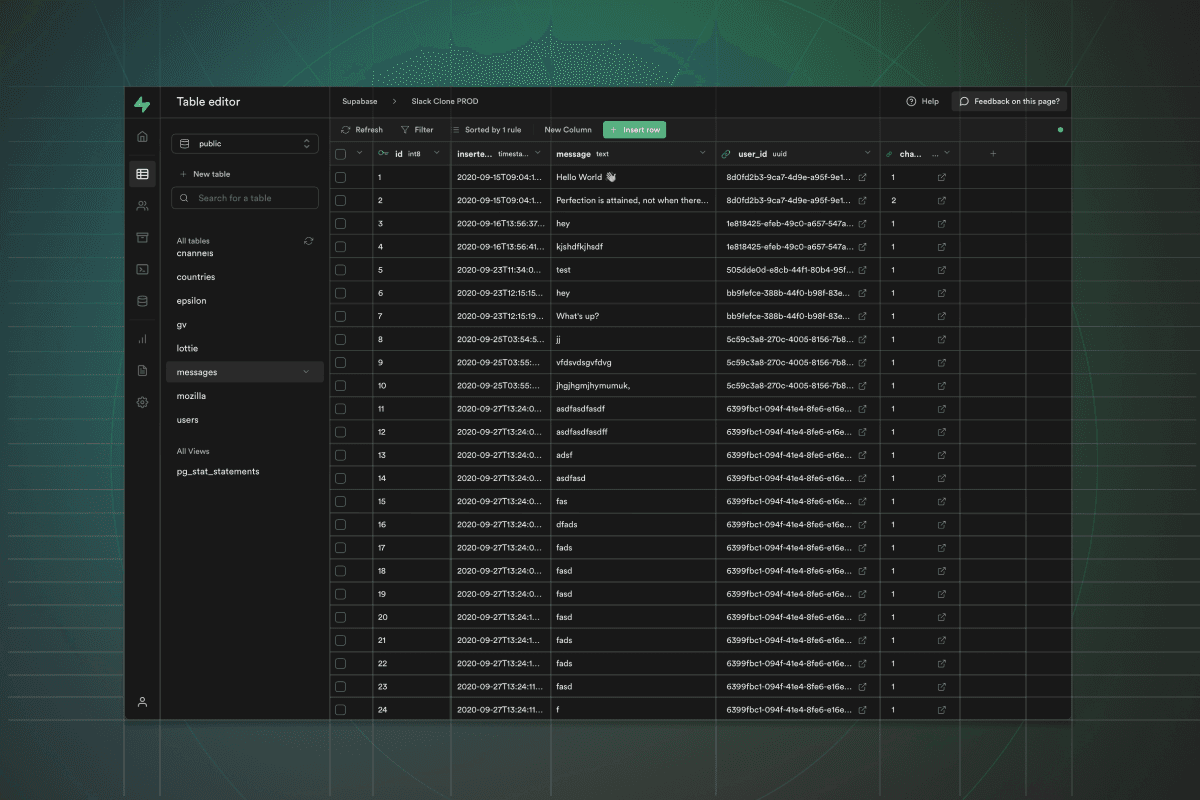Image resolution: width=1200 pixels, height=800 pixels.
Task: Click the green Insert row button
Action: point(634,130)
